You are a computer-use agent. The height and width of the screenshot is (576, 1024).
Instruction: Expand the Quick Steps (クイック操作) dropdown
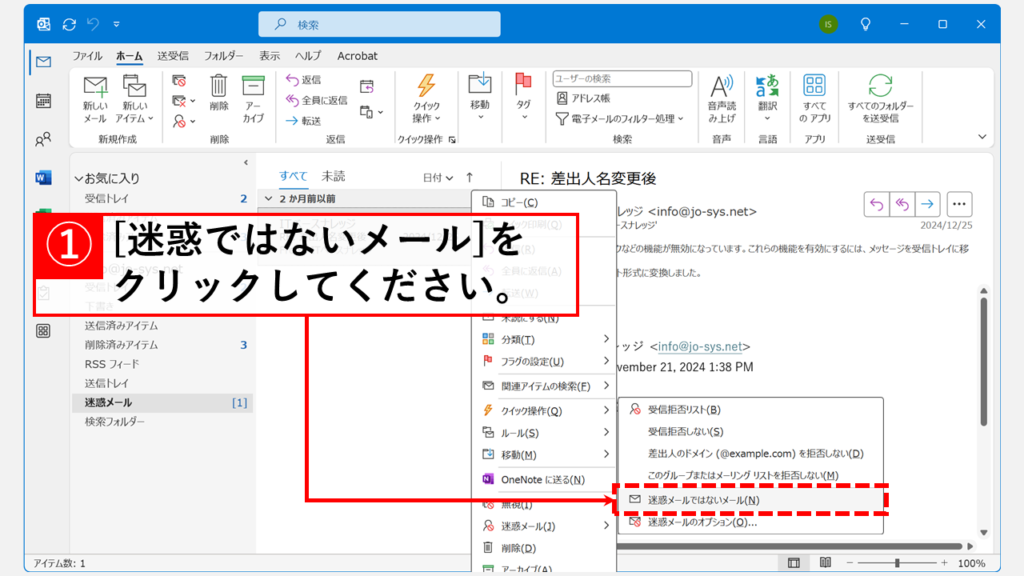(427, 98)
